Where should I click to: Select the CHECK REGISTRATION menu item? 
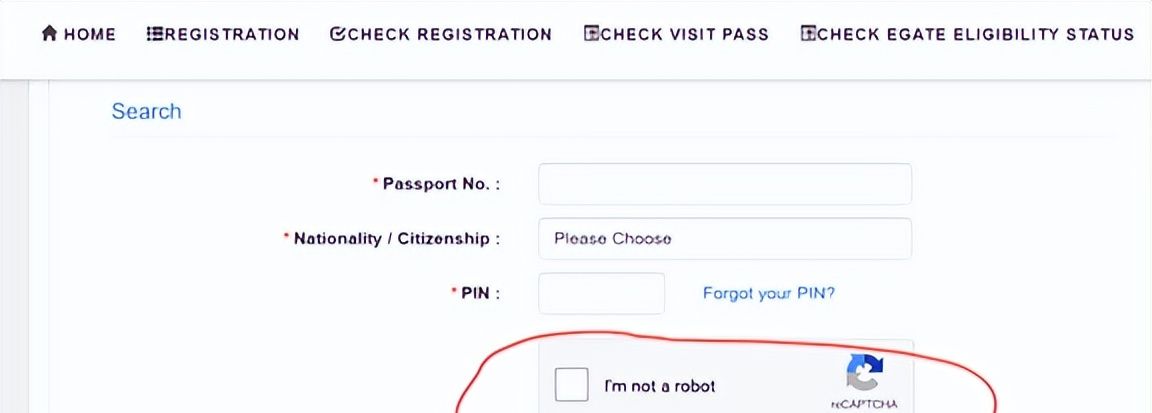449,34
